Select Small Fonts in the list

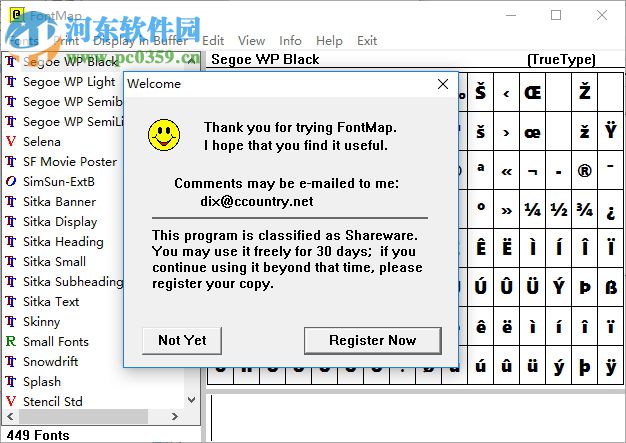click(56, 341)
